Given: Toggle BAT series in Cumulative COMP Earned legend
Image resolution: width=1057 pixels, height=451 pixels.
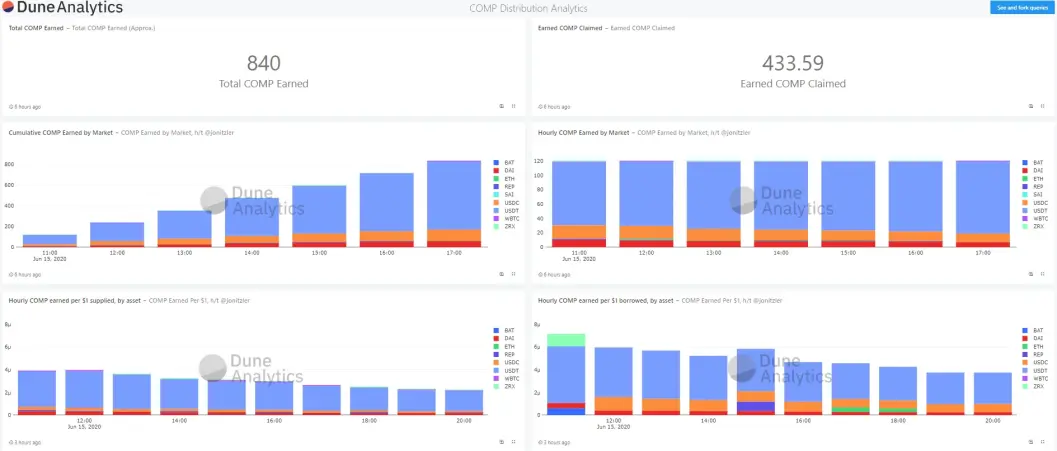Looking at the screenshot, I should pos(504,162).
